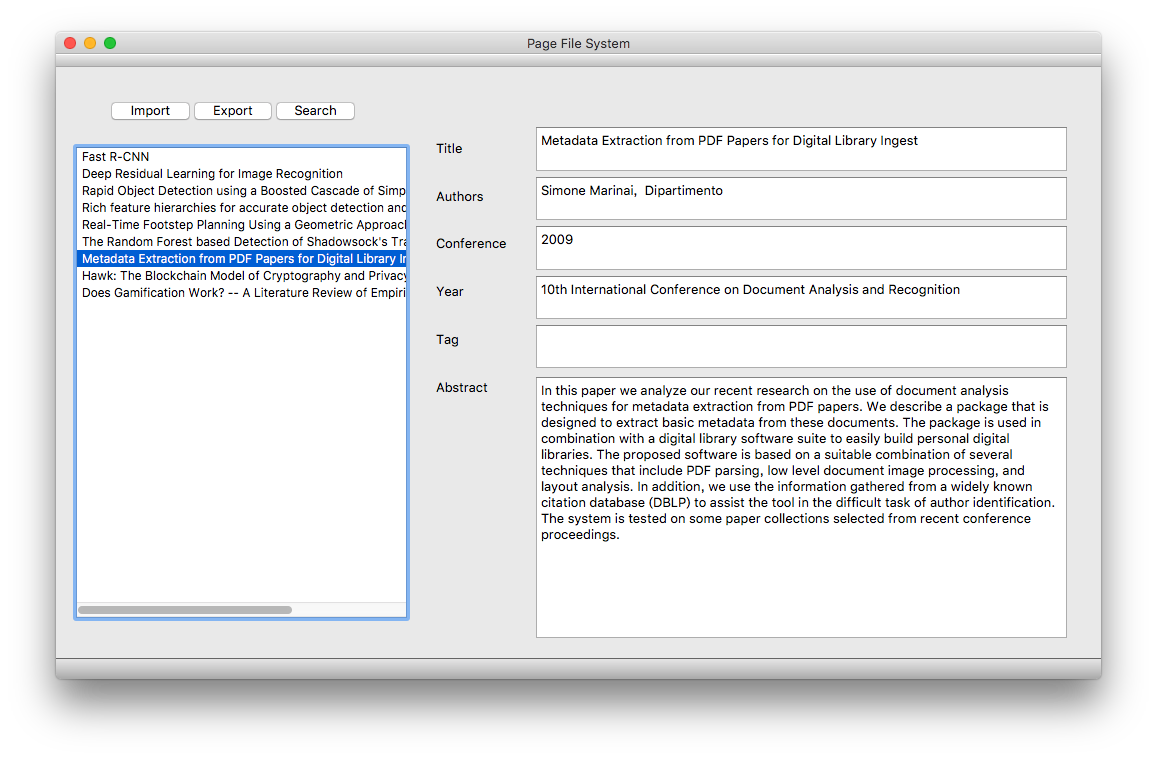
Task: Click the Import button
Action: pyautogui.click(x=150, y=111)
